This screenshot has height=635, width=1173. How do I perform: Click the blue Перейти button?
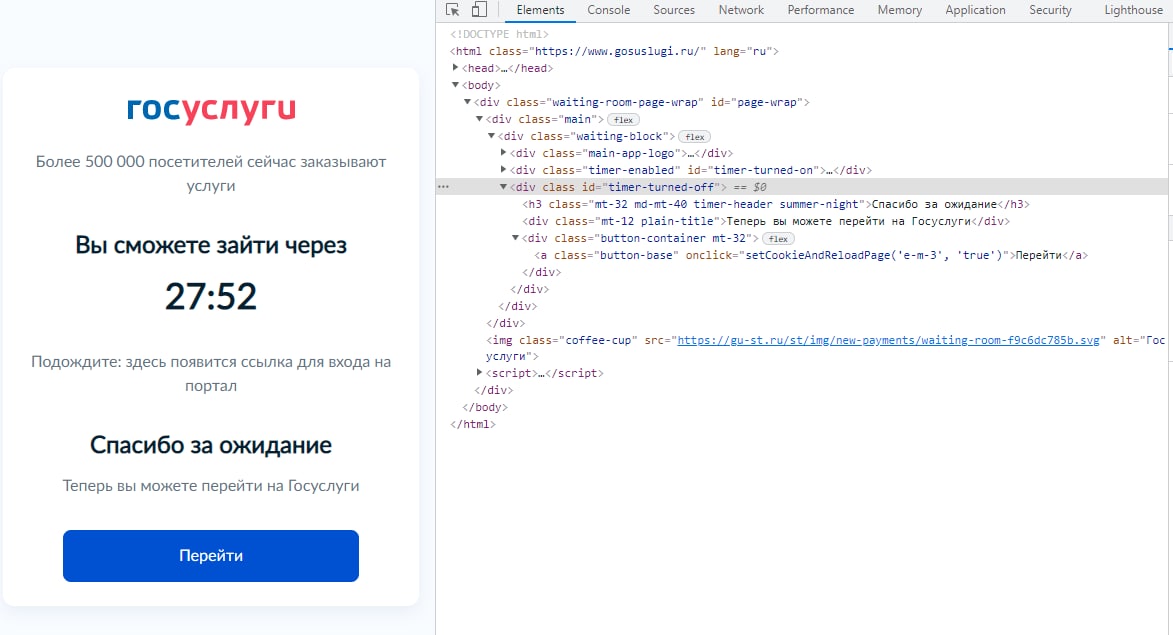(211, 556)
